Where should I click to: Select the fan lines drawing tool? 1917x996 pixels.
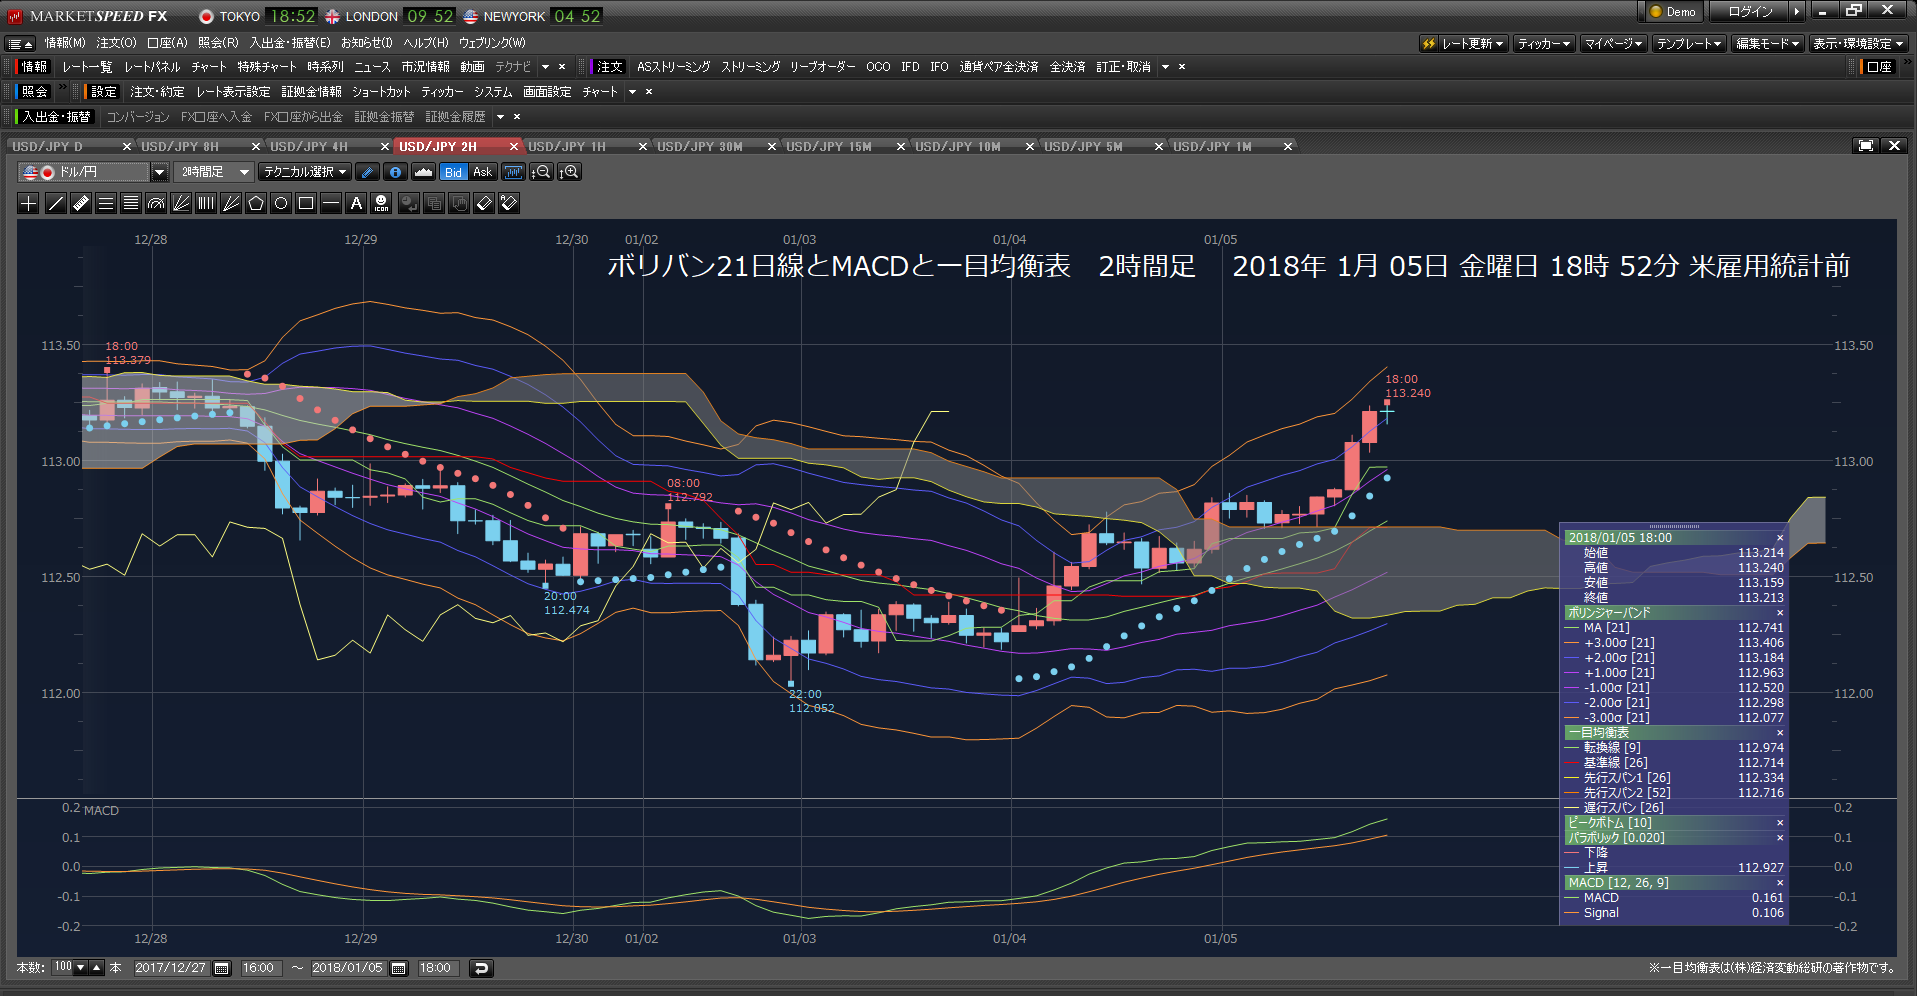(181, 203)
